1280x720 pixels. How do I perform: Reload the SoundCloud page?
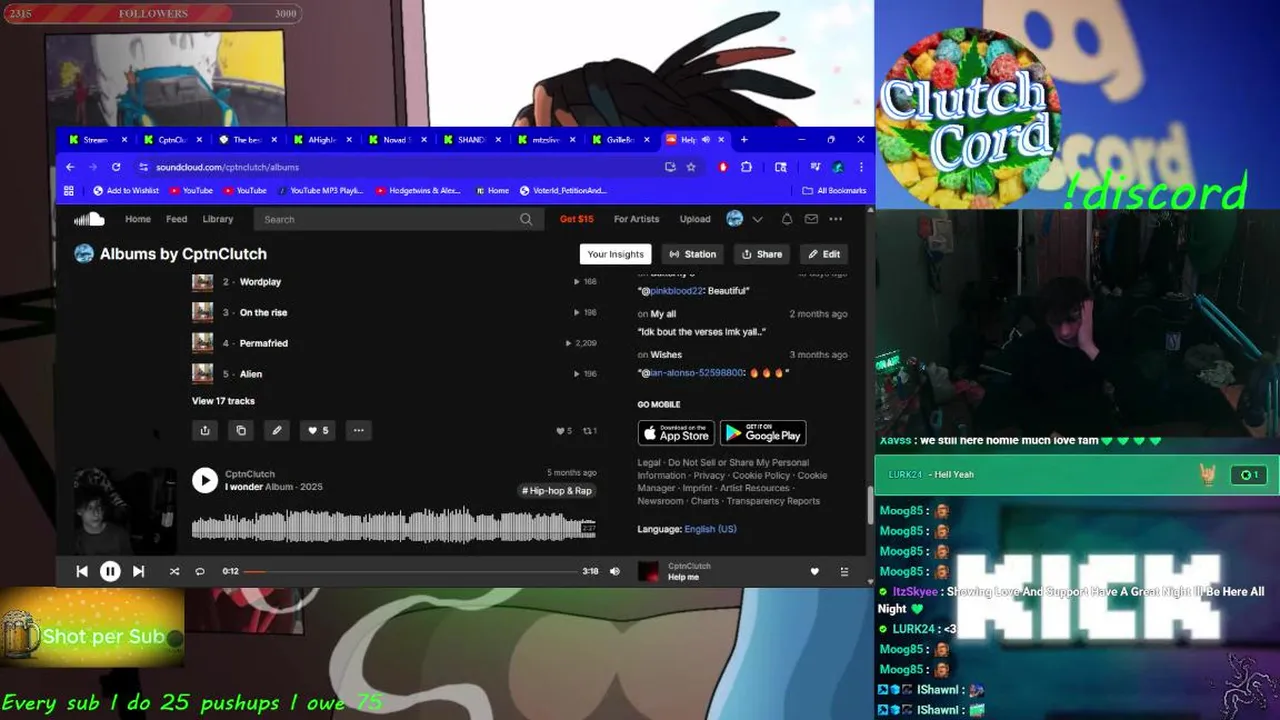click(116, 167)
